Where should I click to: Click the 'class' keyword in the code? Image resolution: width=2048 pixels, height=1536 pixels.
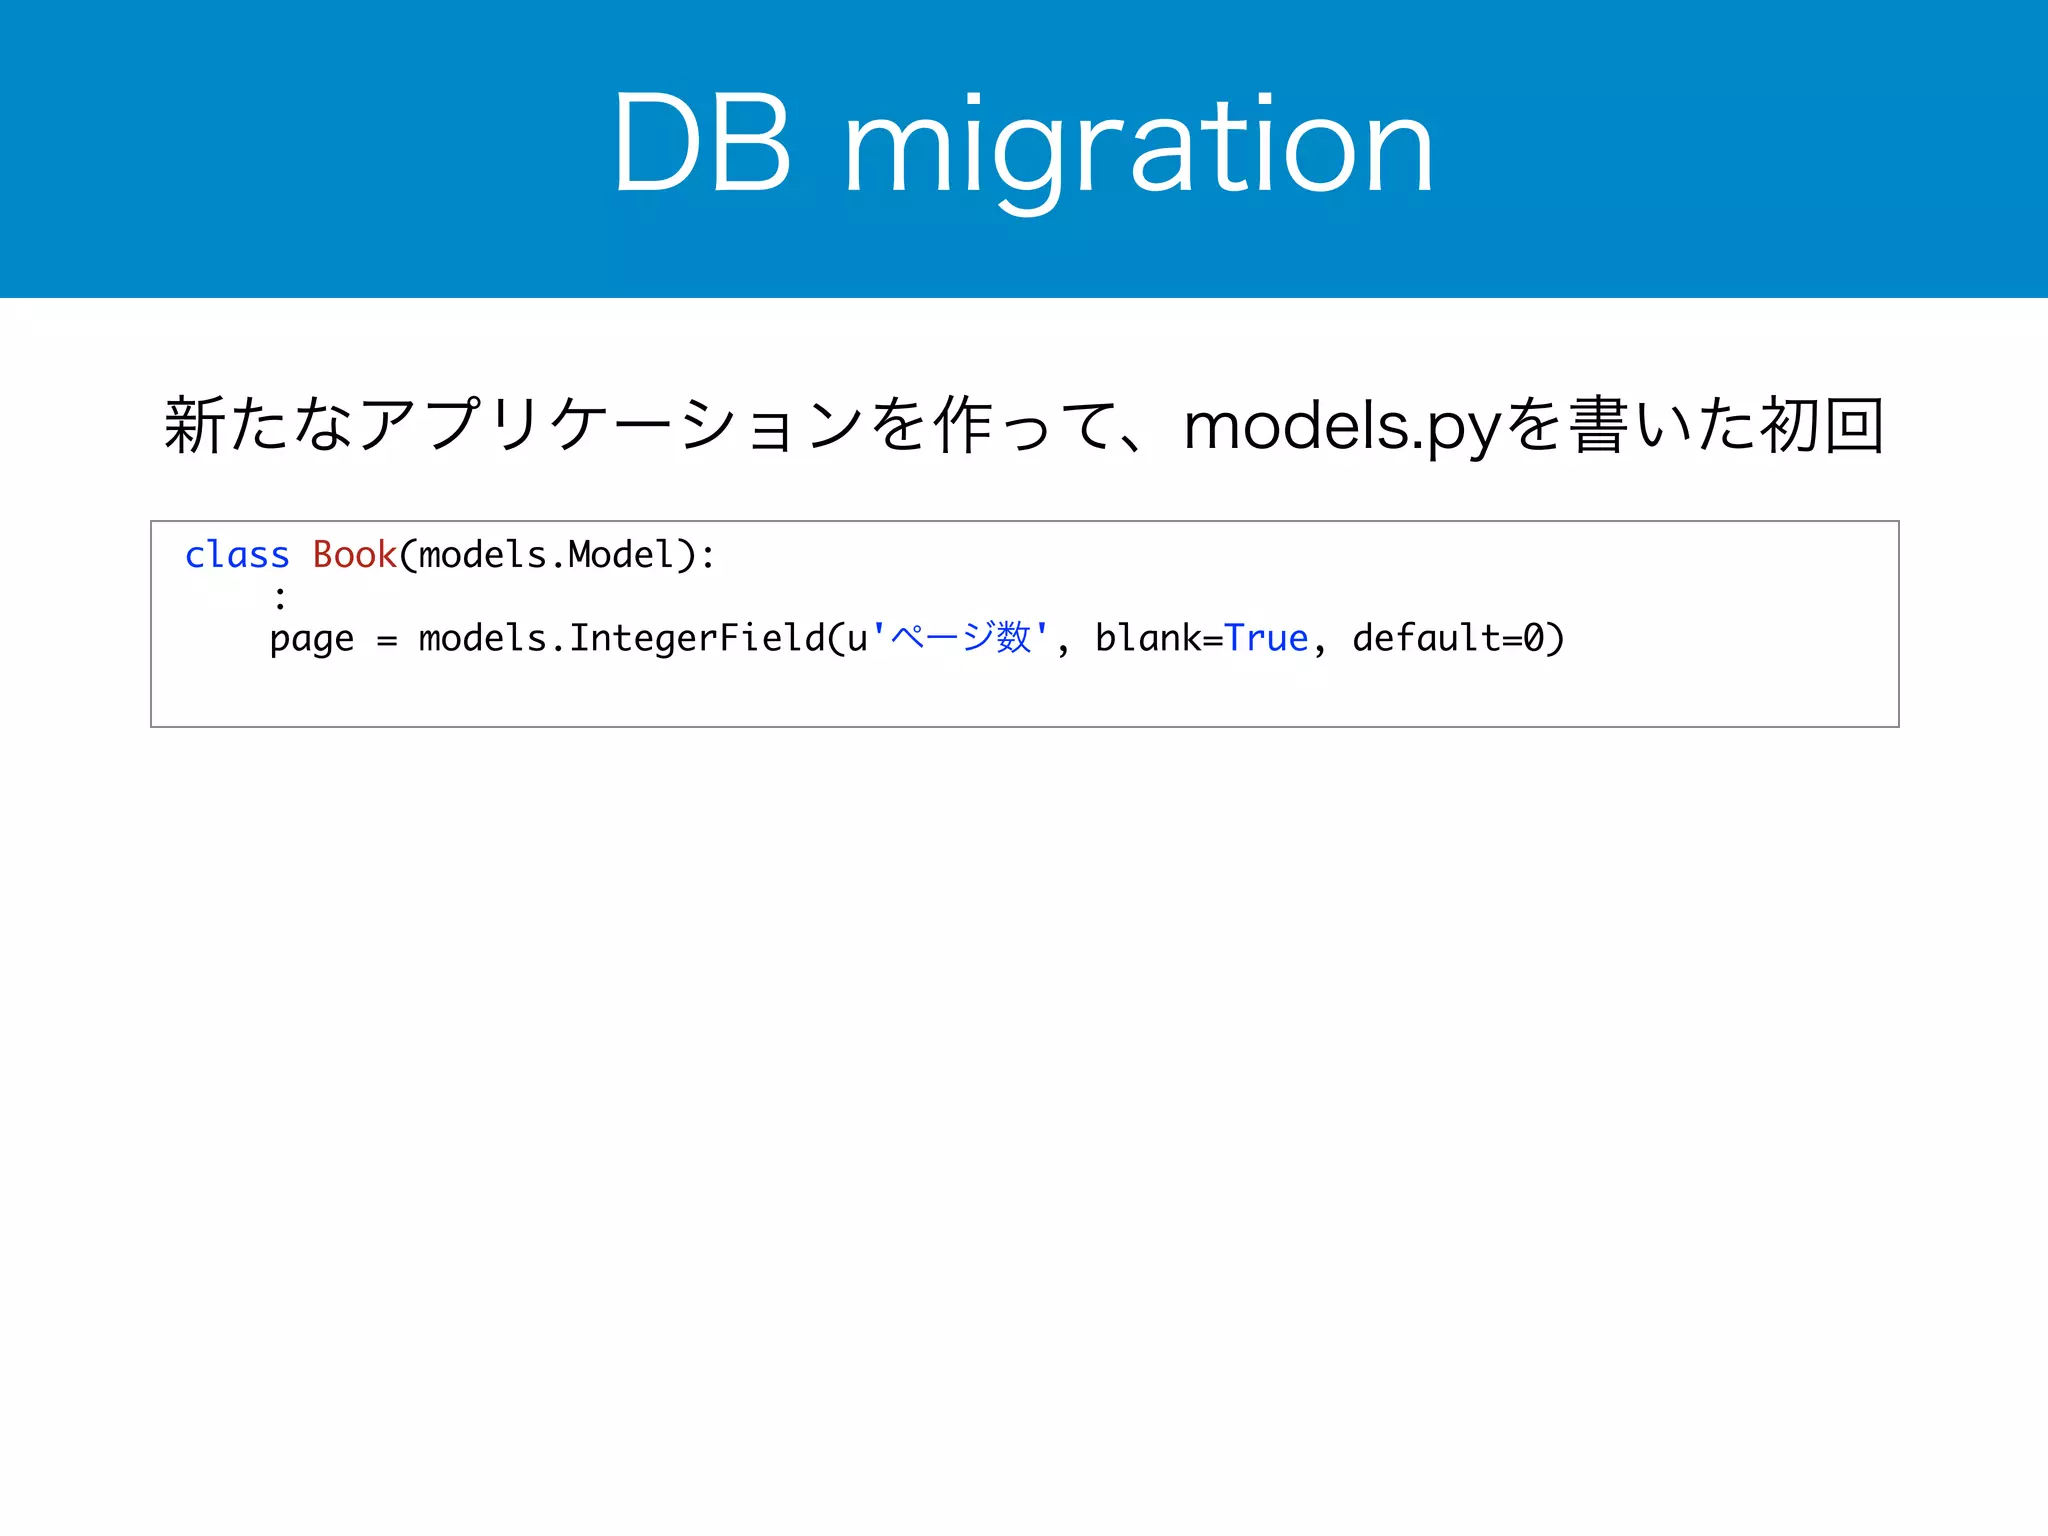237,554
